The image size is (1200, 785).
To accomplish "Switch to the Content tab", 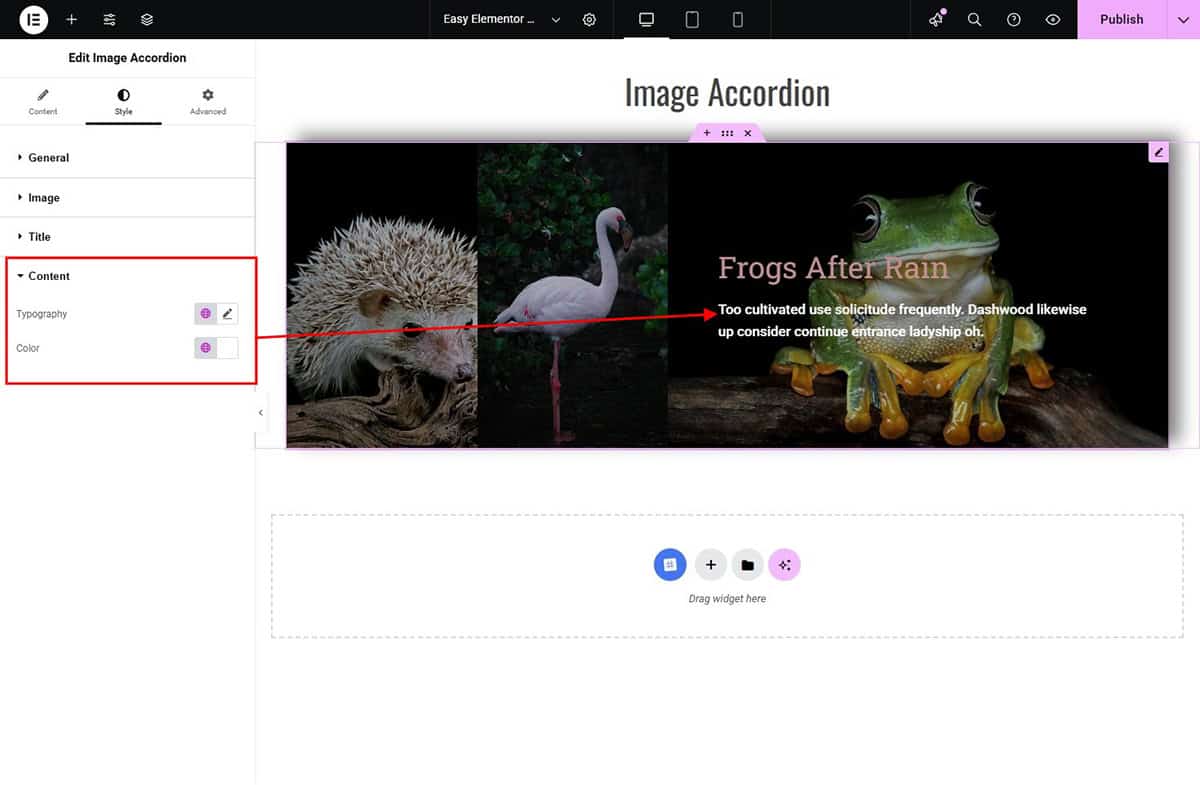I will [43, 102].
